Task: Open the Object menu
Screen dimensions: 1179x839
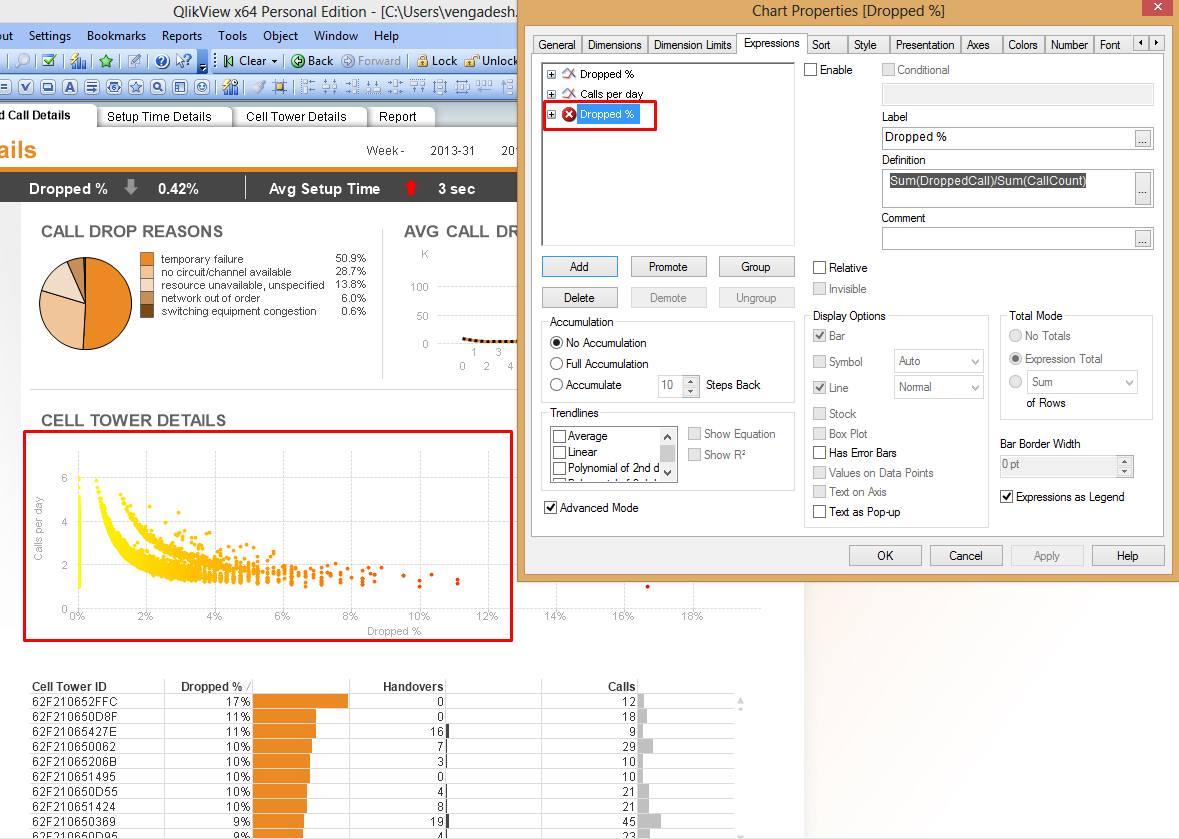Action: pos(280,36)
